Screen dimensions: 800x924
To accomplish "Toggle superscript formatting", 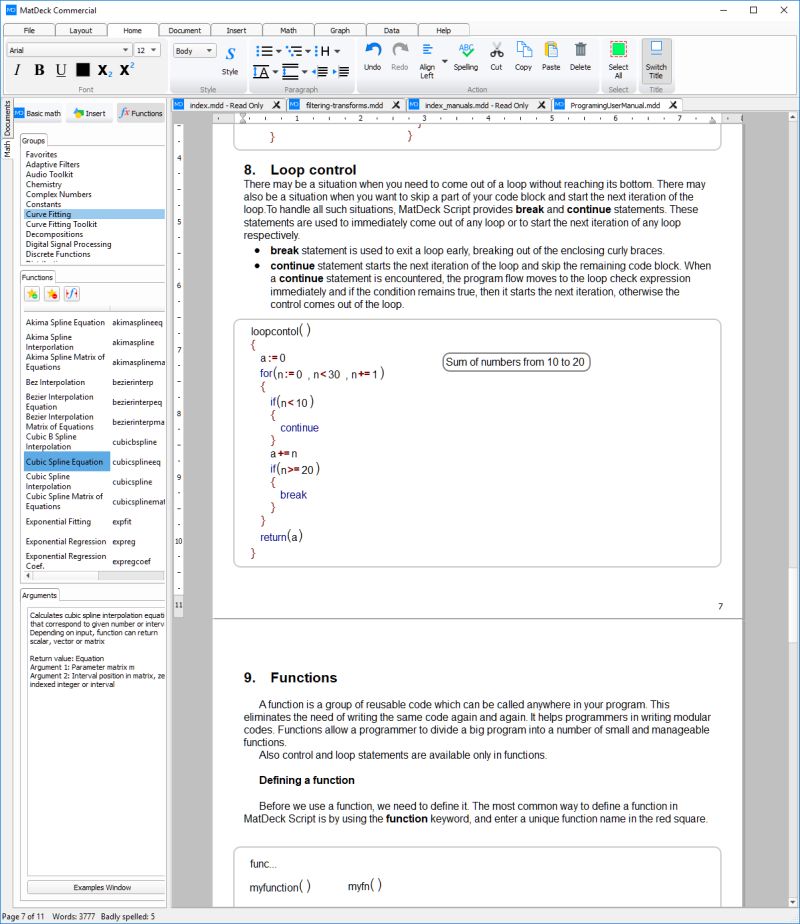I will coord(126,69).
